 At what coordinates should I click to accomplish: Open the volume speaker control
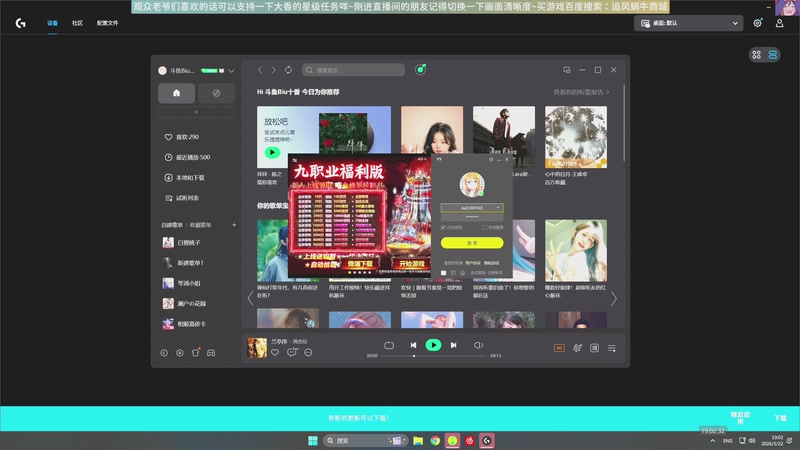478,345
